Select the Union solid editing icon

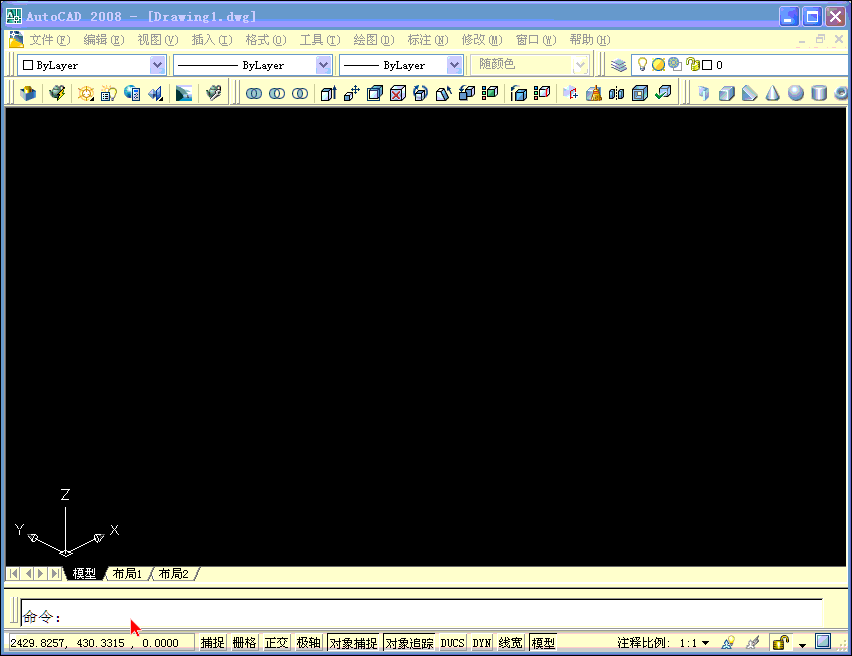[x=255, y=92]
